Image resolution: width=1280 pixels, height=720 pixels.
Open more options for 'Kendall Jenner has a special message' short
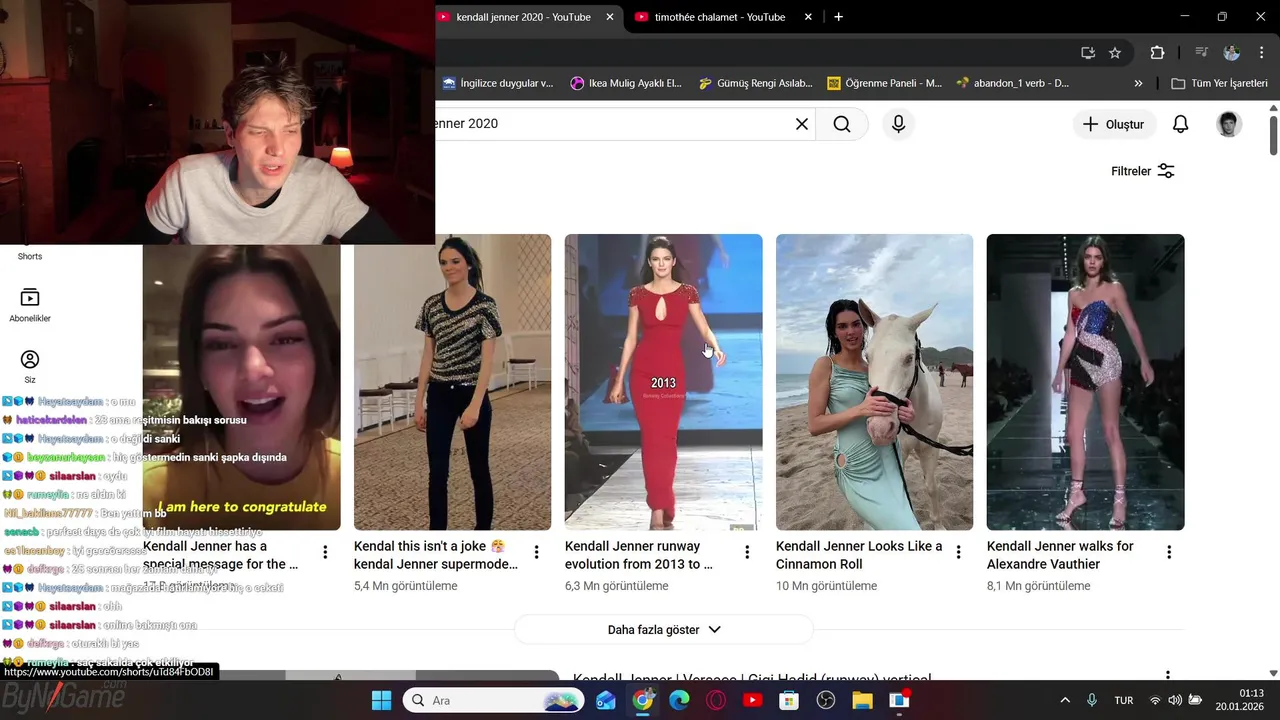click(x=325, y=552)
